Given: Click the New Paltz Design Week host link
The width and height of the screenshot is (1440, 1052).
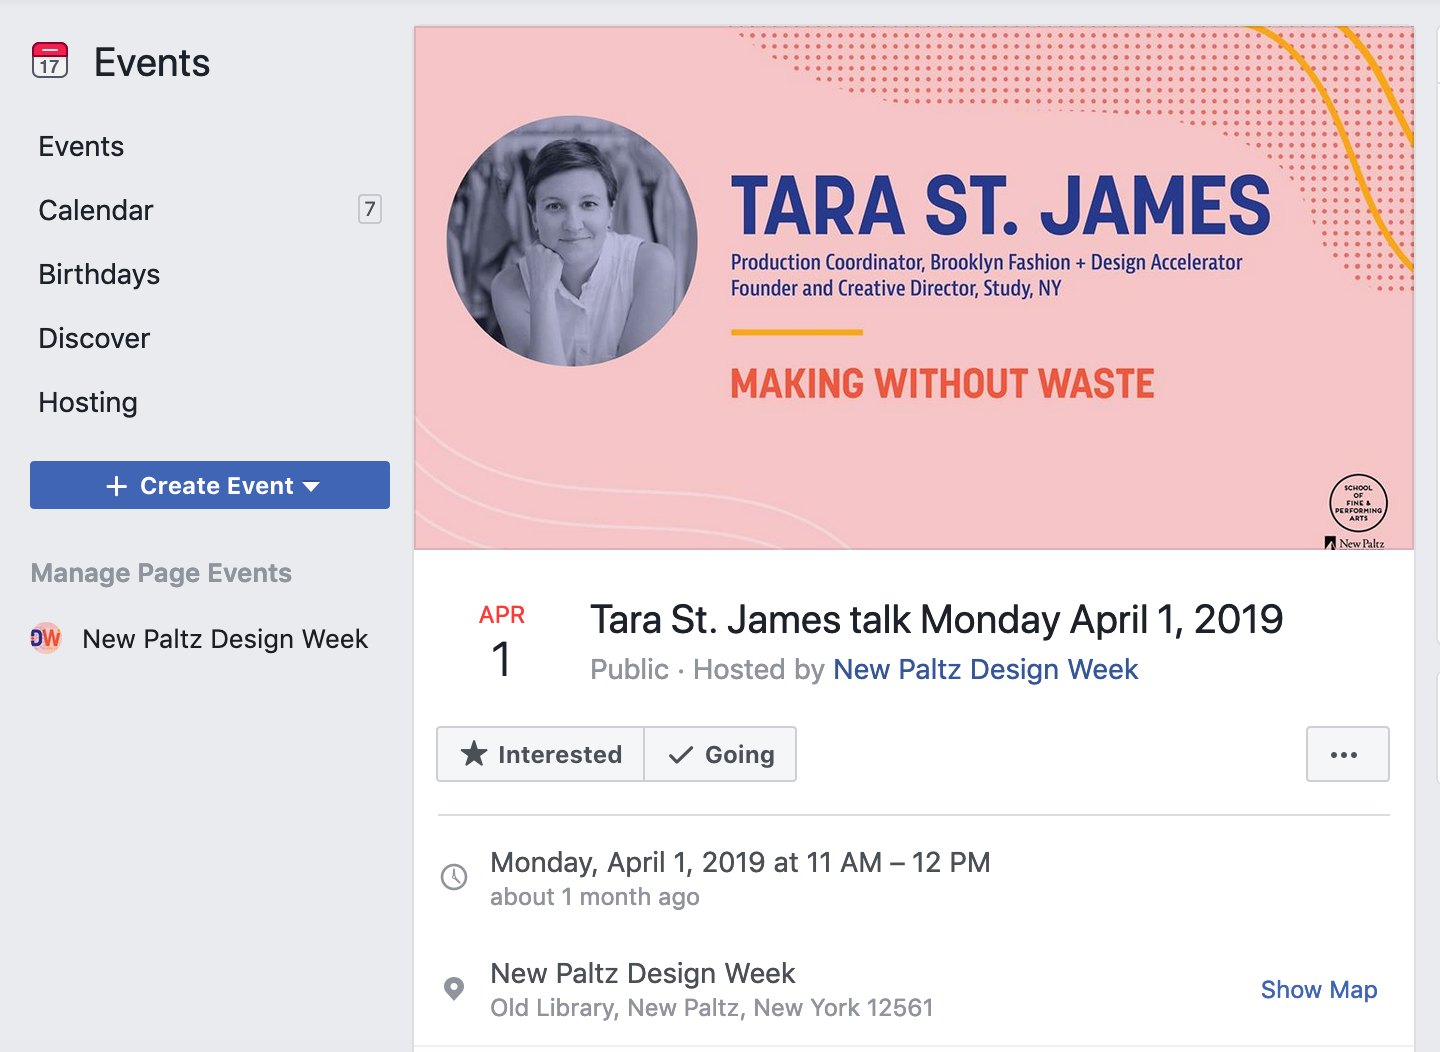Looking at the screenshot, I should click(985, 670).
